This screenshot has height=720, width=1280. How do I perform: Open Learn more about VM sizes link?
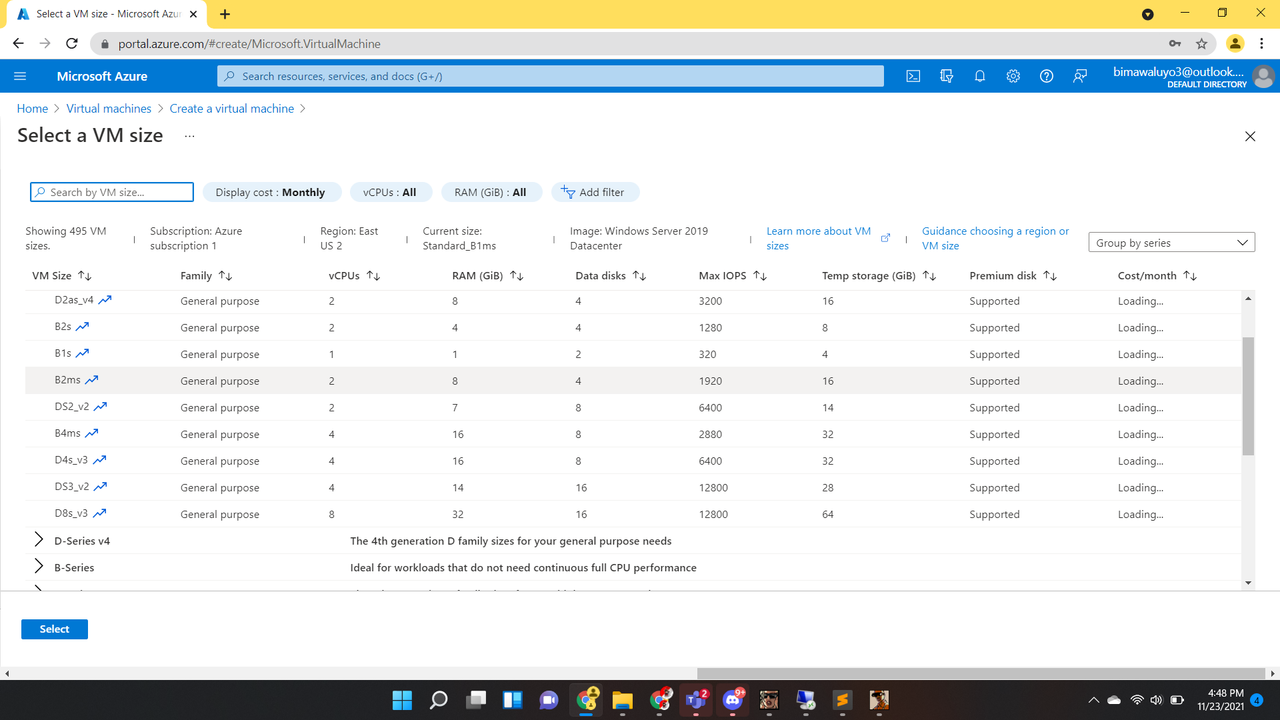pyautogui.click(x=819, y=238)
